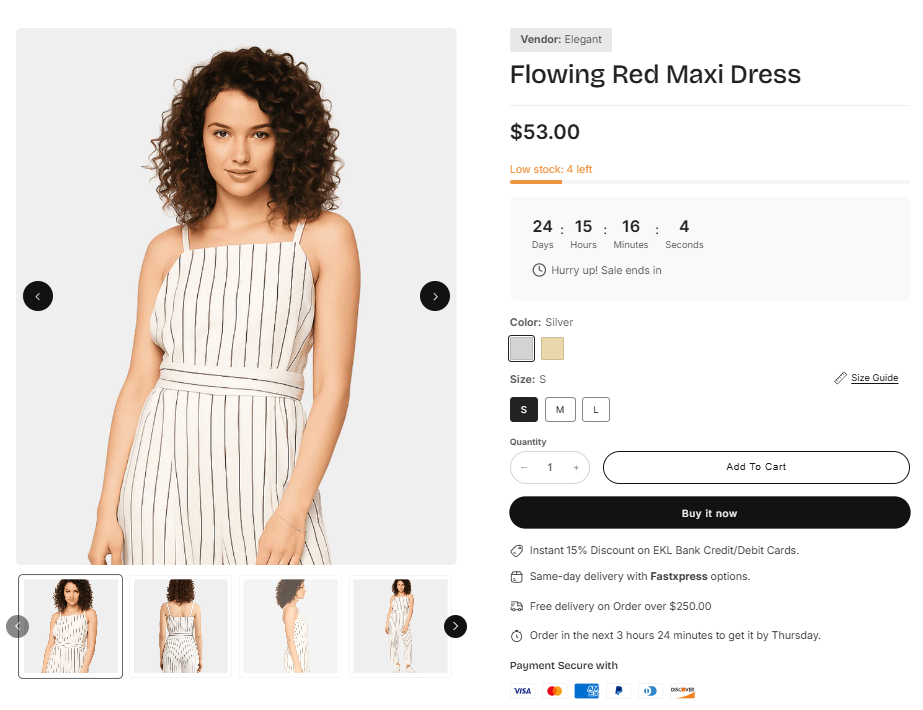Select size S option
Image resolution: width=923 pixels, height=710 pixels.
pos(524,409)
